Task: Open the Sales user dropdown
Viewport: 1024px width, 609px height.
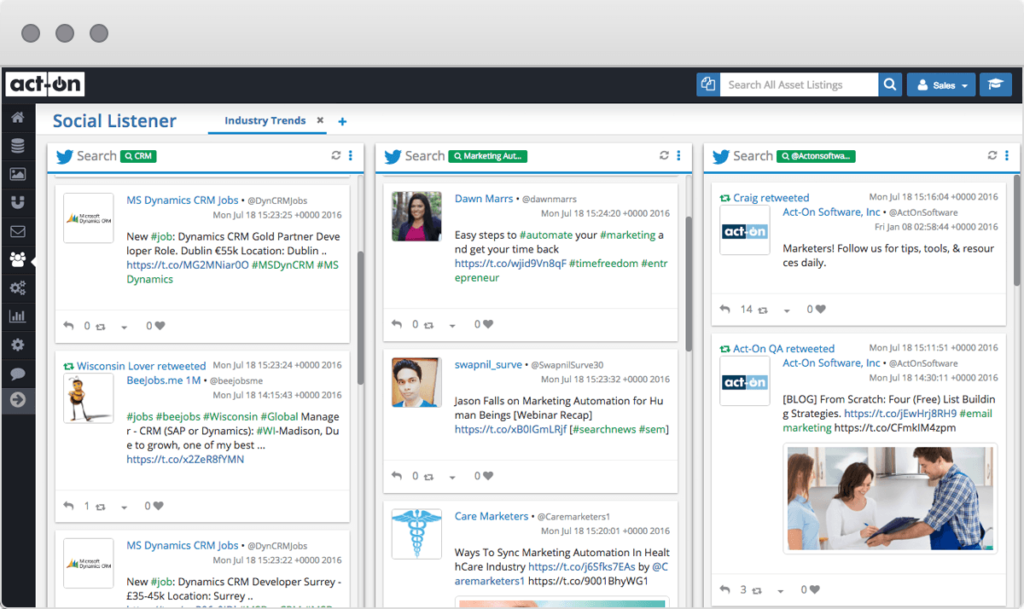Action: (x=940, y=84)
